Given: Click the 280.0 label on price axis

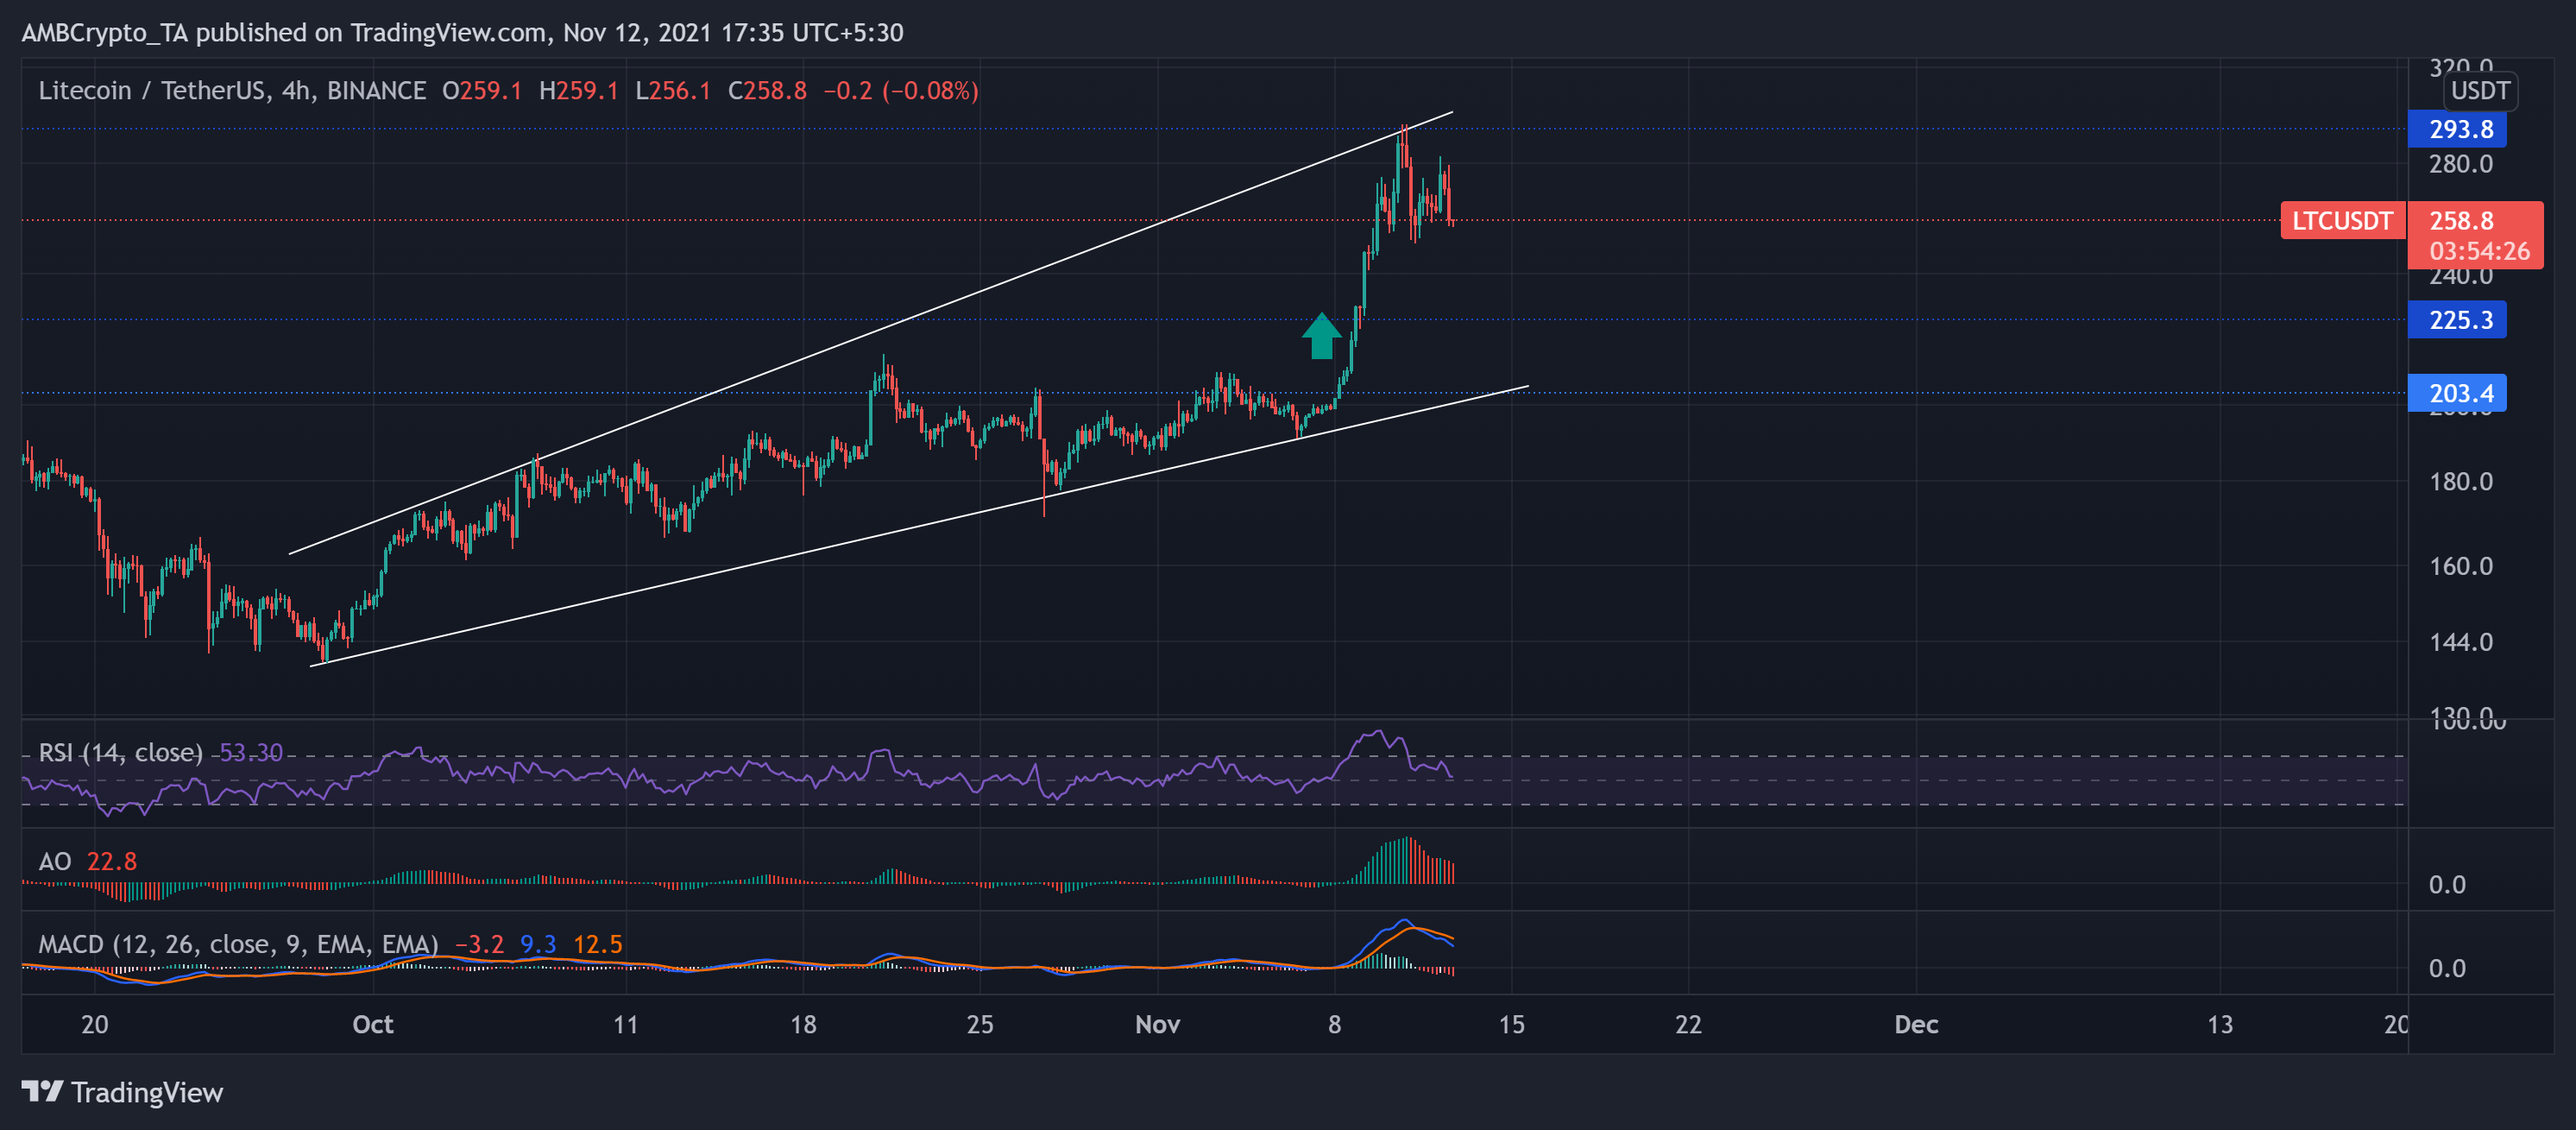Looking at the screenshot, I should 2461,164.
